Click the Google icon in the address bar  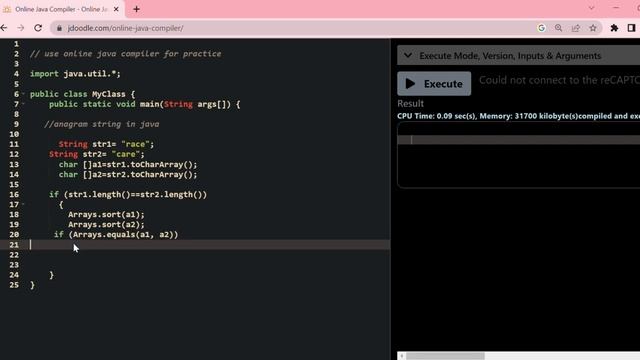click(x=542, y=28)
